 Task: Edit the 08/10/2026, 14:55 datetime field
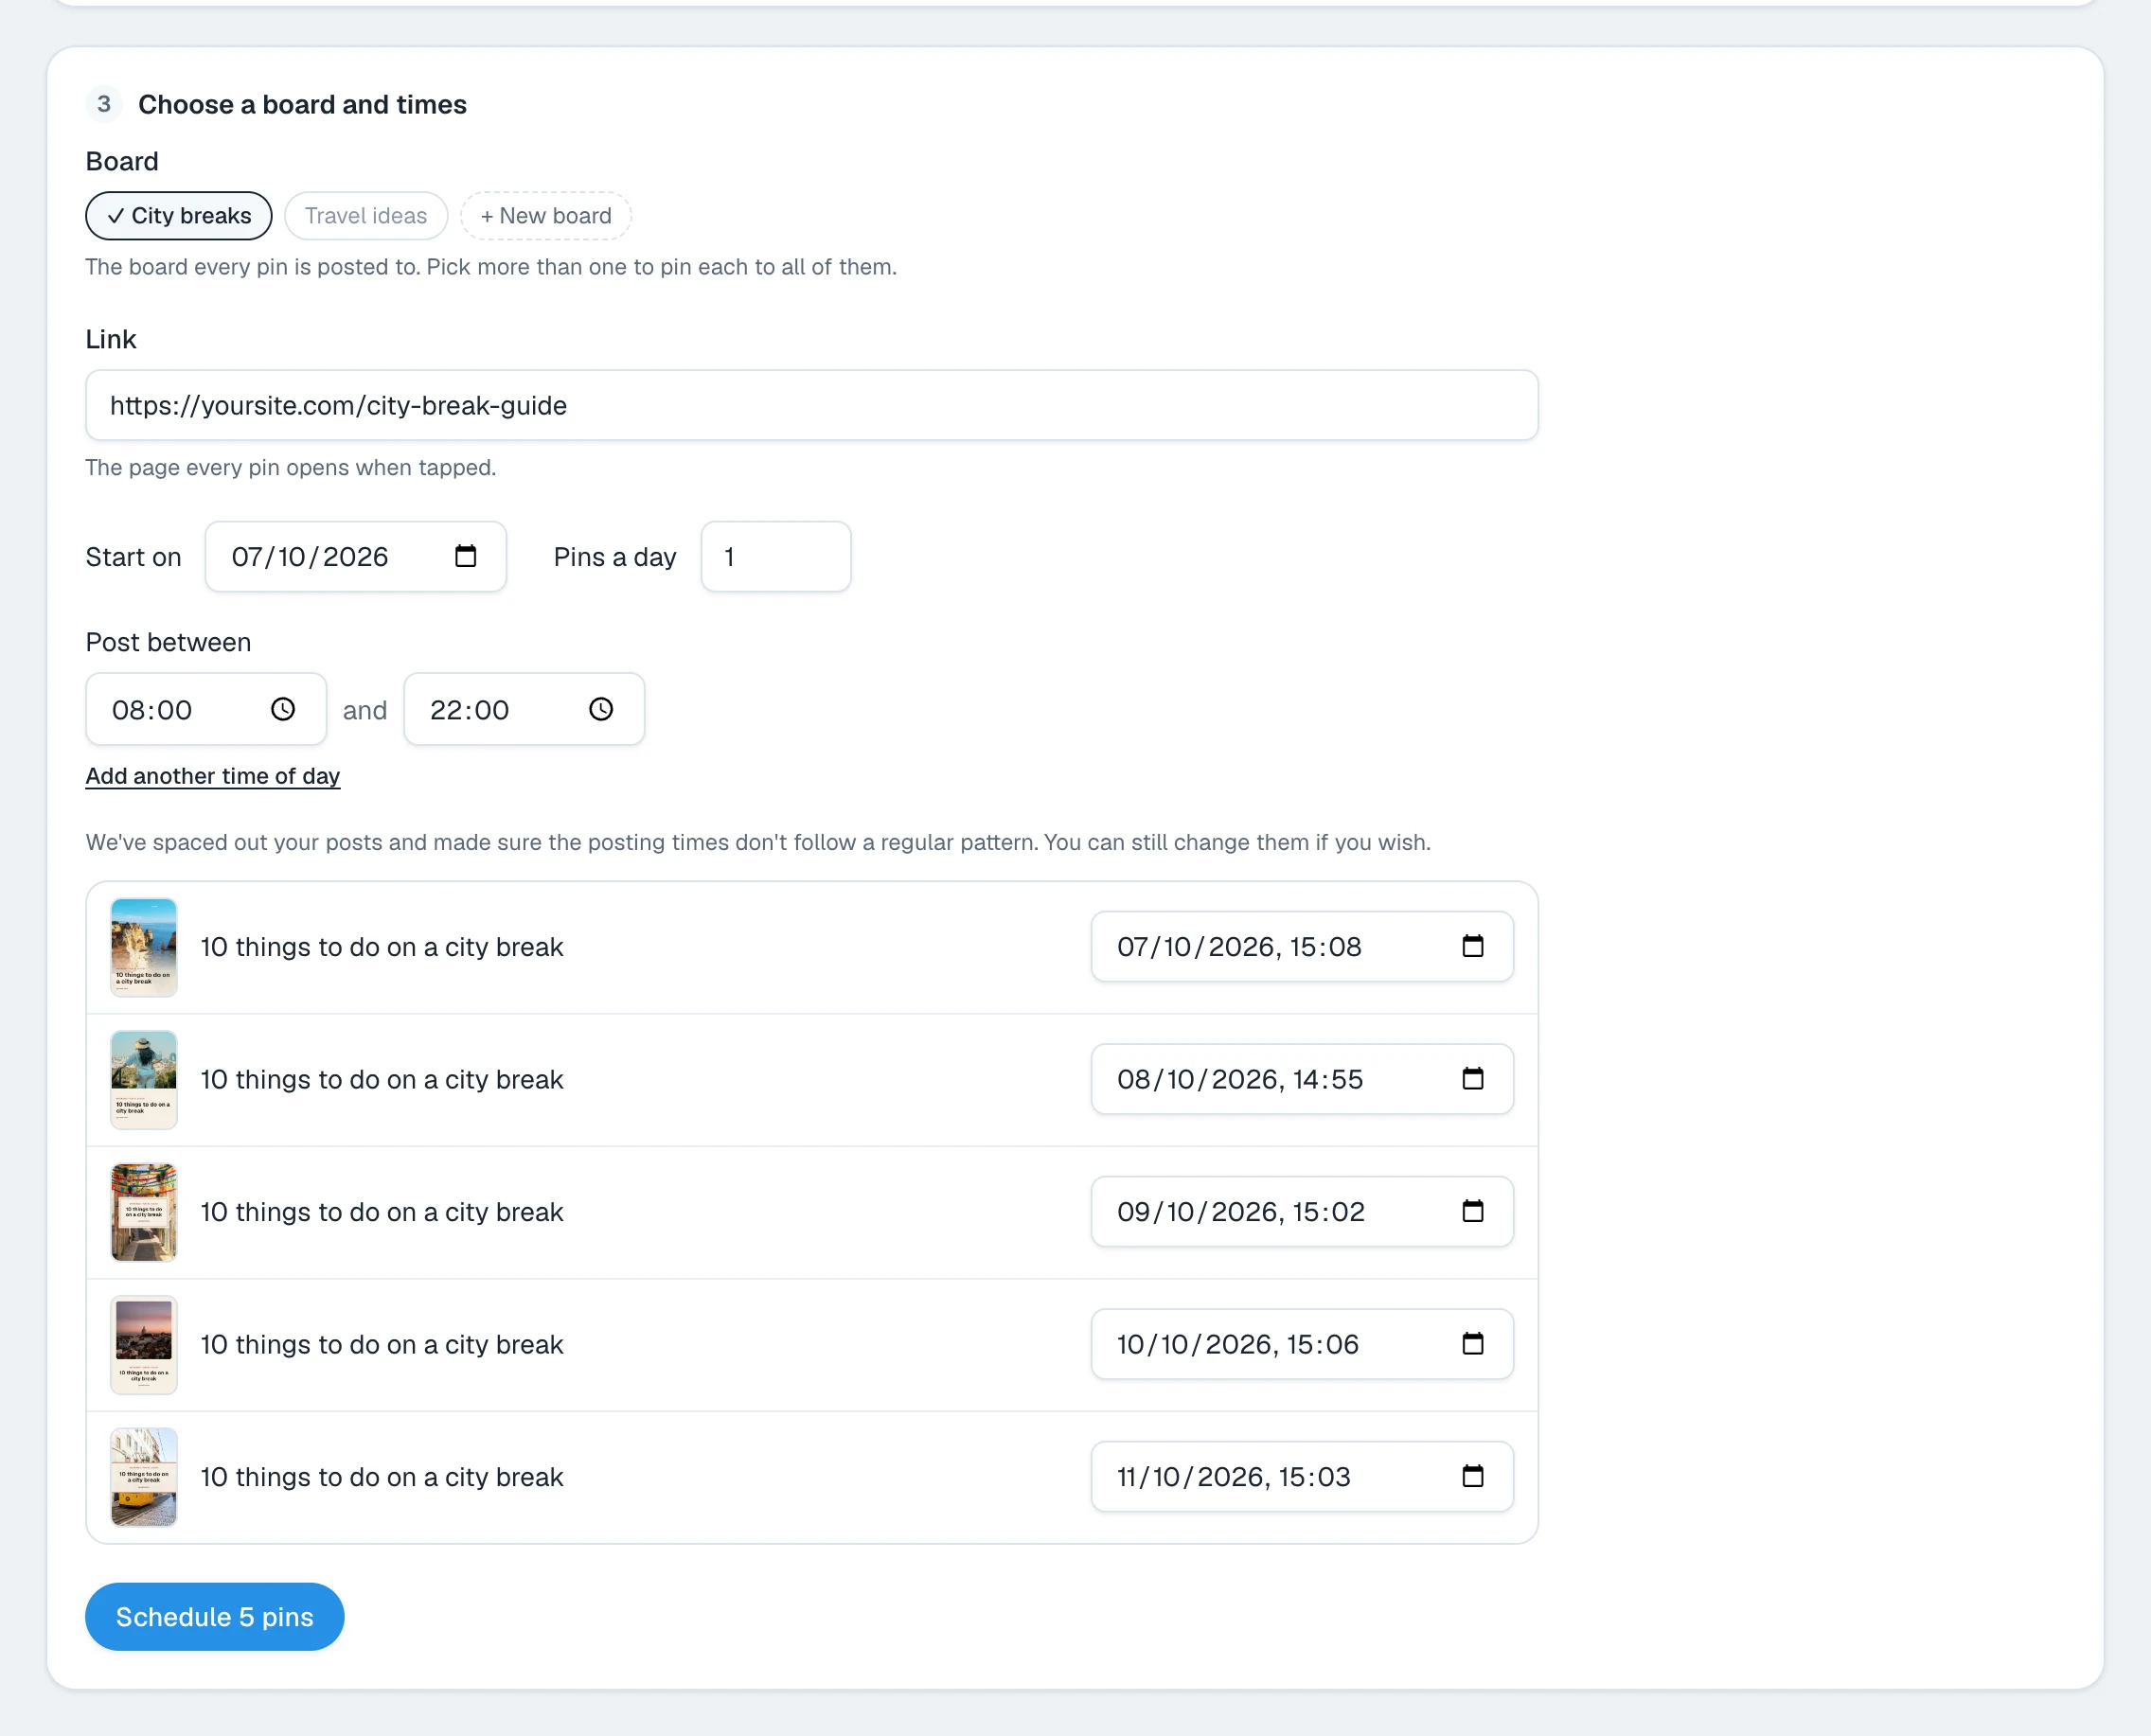pyautogui.click(x=1302, y=1079)
